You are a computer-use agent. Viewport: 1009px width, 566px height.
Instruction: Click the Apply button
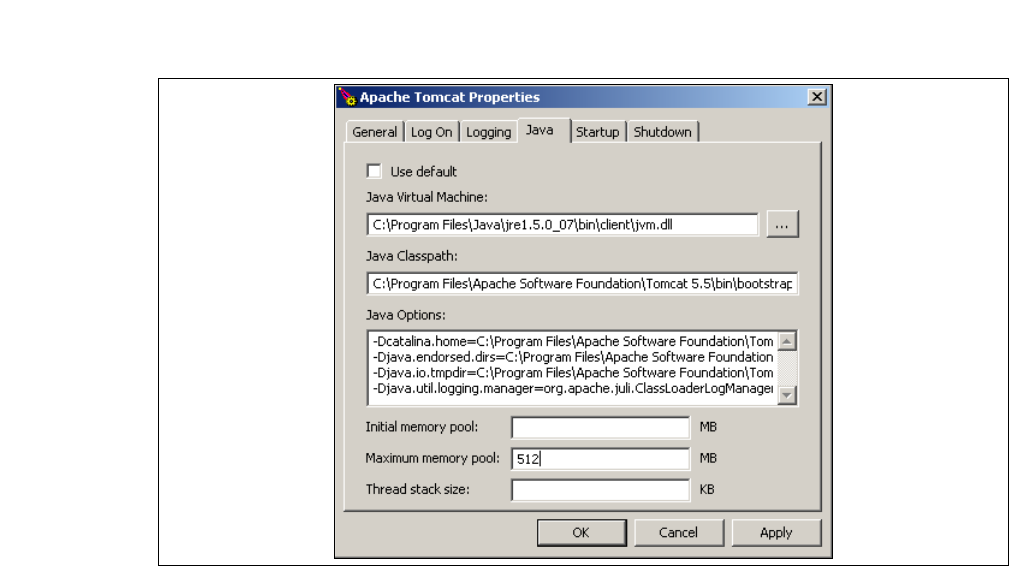[776, 533]
